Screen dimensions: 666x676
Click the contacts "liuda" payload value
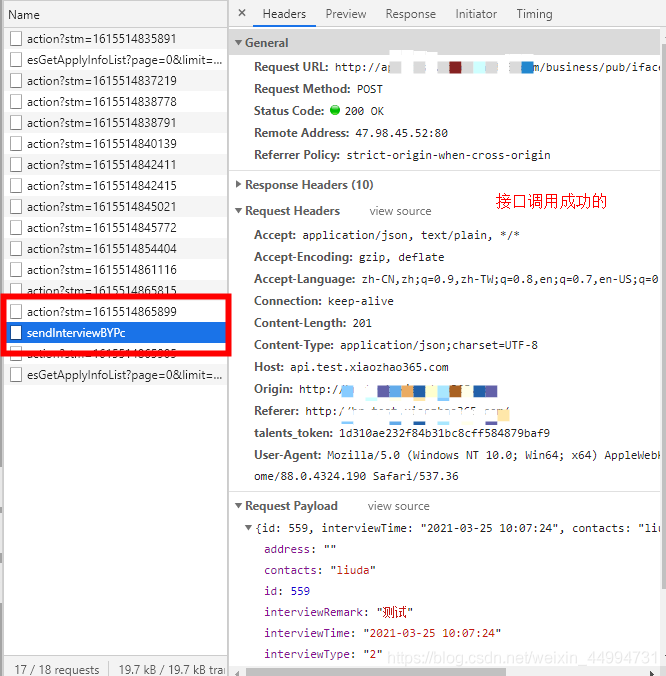tap(353, 570)
